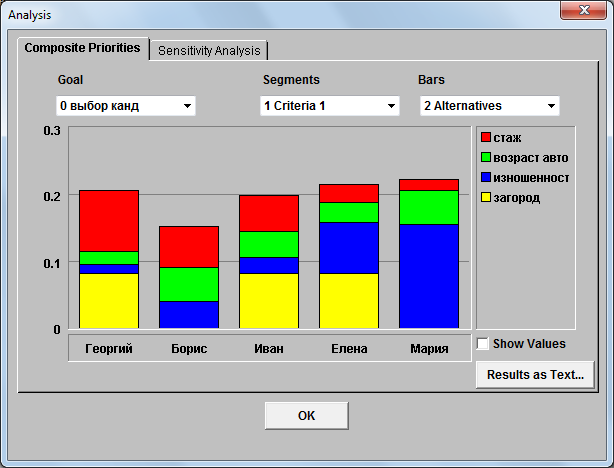
Task: Click the yellow segment of Иван bar
Action: pos(269,301)
